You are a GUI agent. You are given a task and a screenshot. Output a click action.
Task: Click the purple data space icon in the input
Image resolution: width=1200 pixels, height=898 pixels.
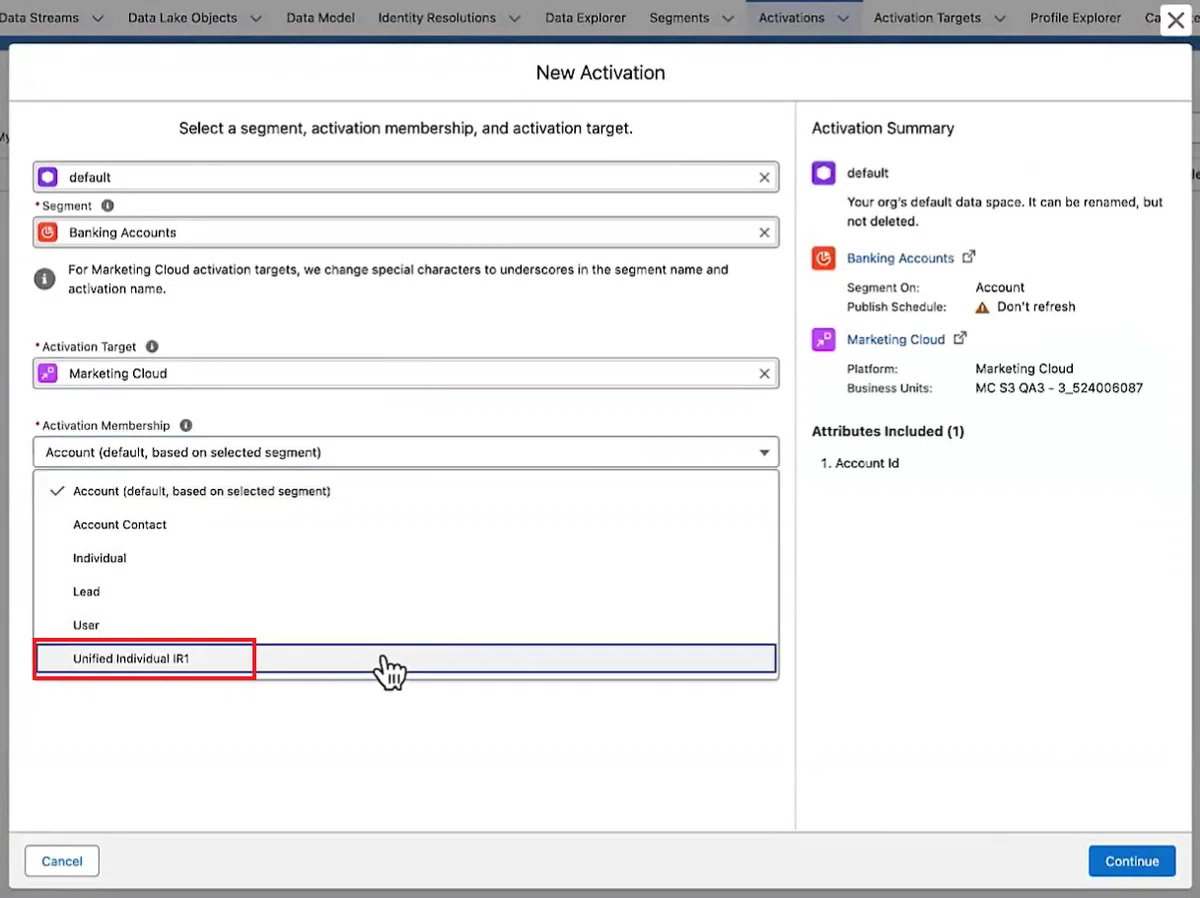click(48, 177)
